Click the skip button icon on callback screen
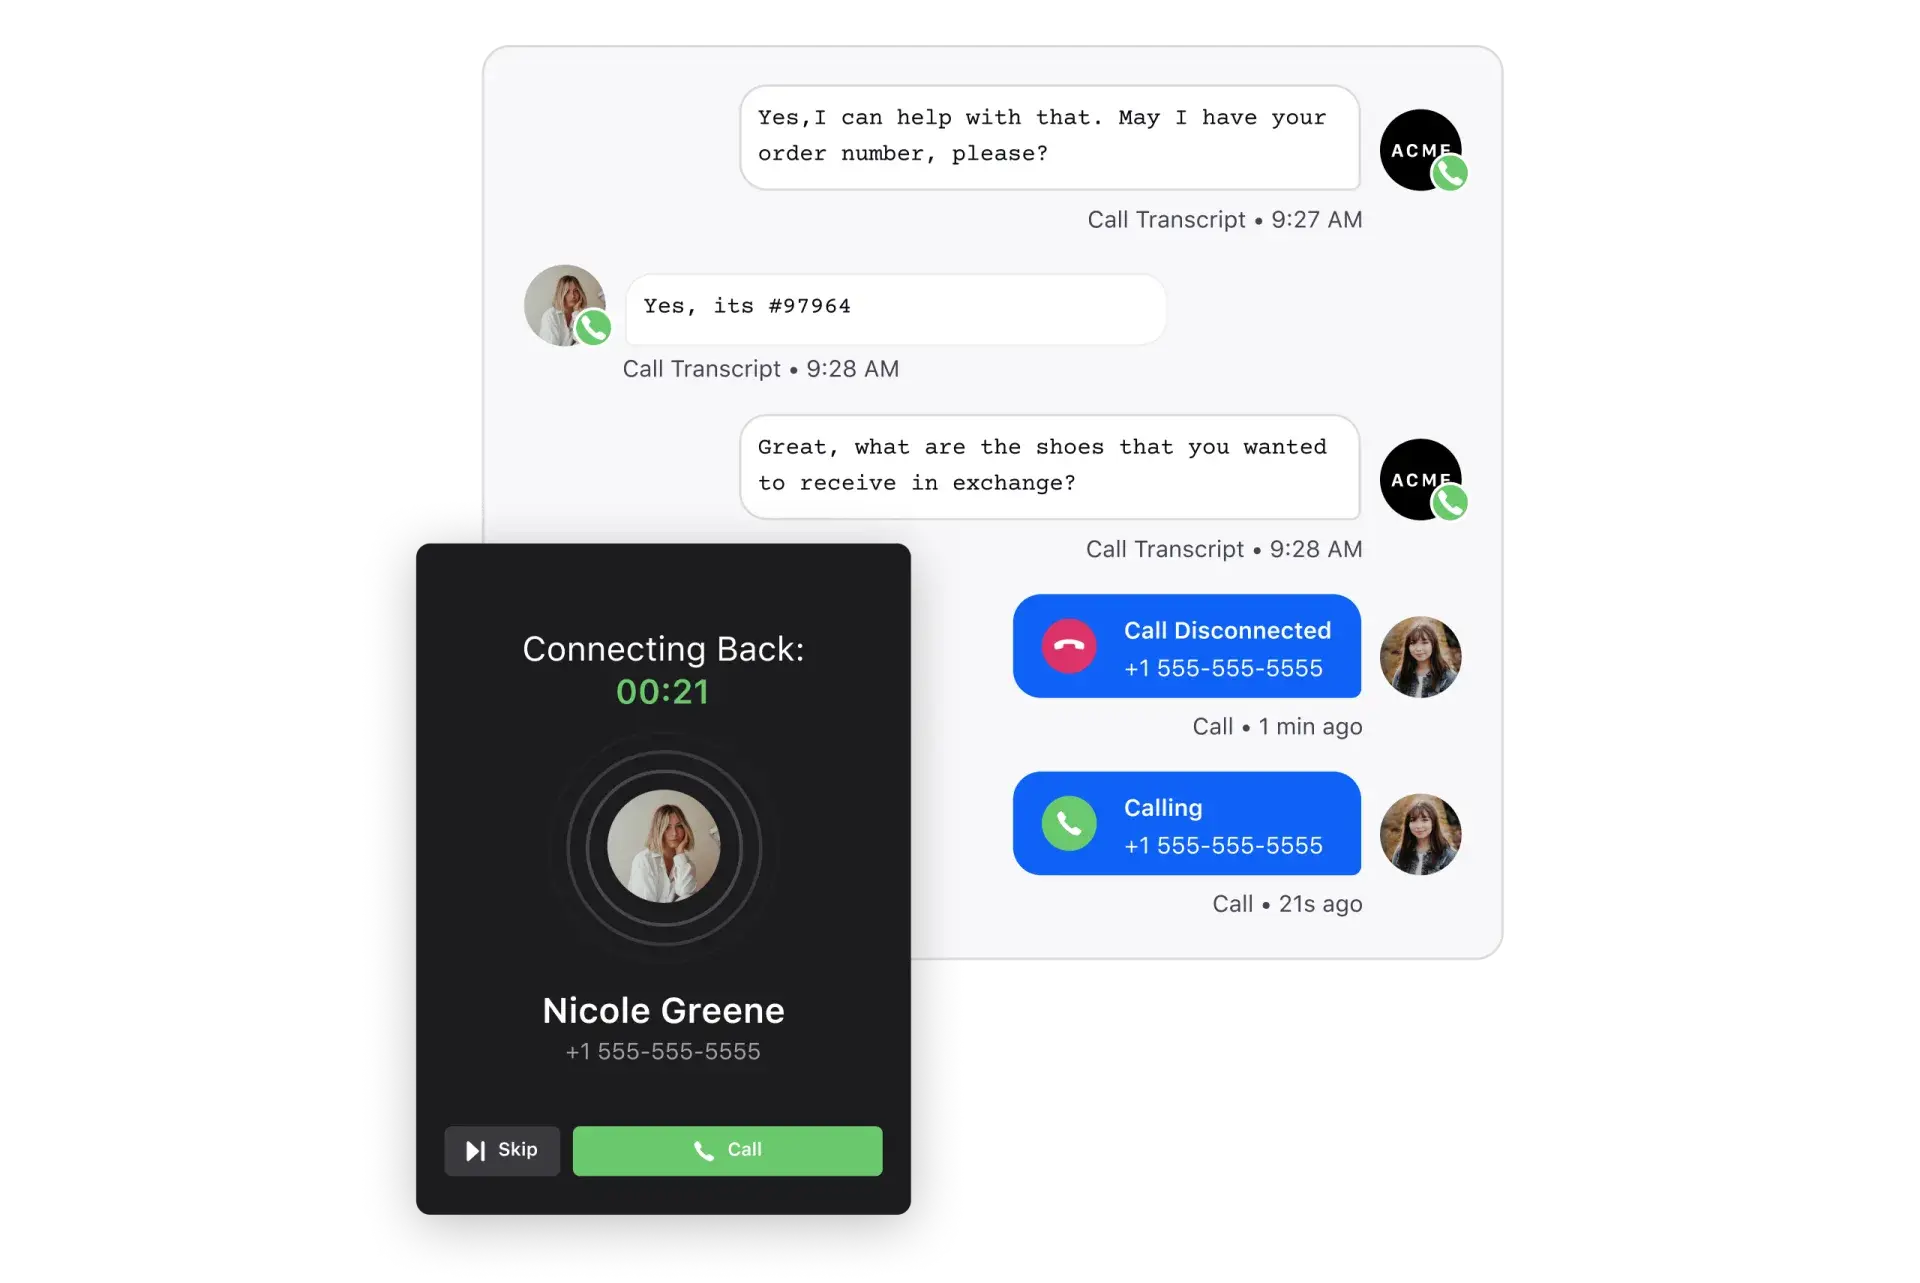Screen dimensions: 1920x1283 (474, 1148)
